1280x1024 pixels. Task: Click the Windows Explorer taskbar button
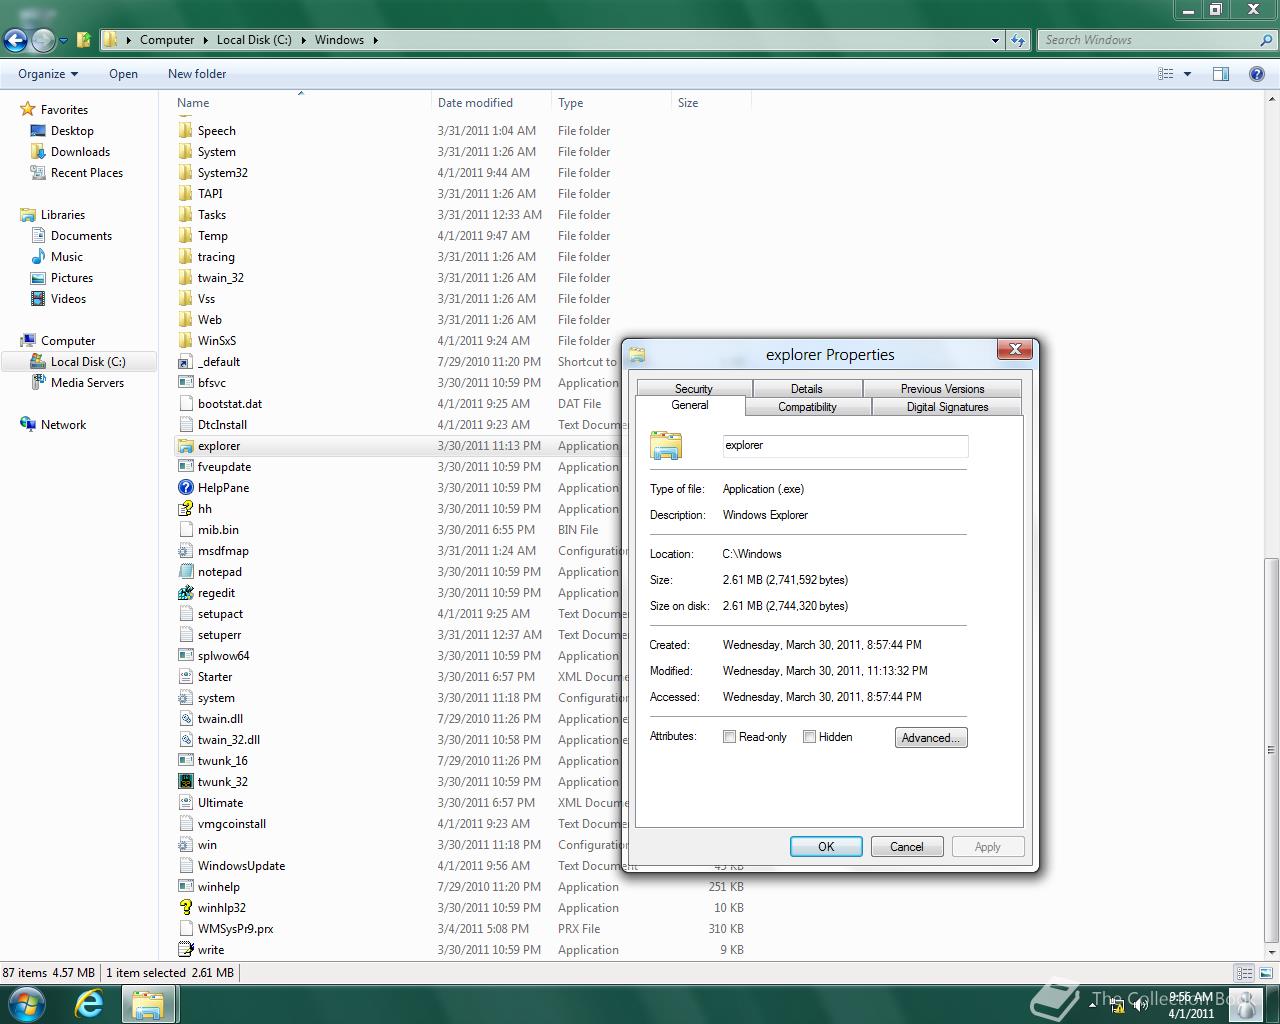(x=149, y=1004)
